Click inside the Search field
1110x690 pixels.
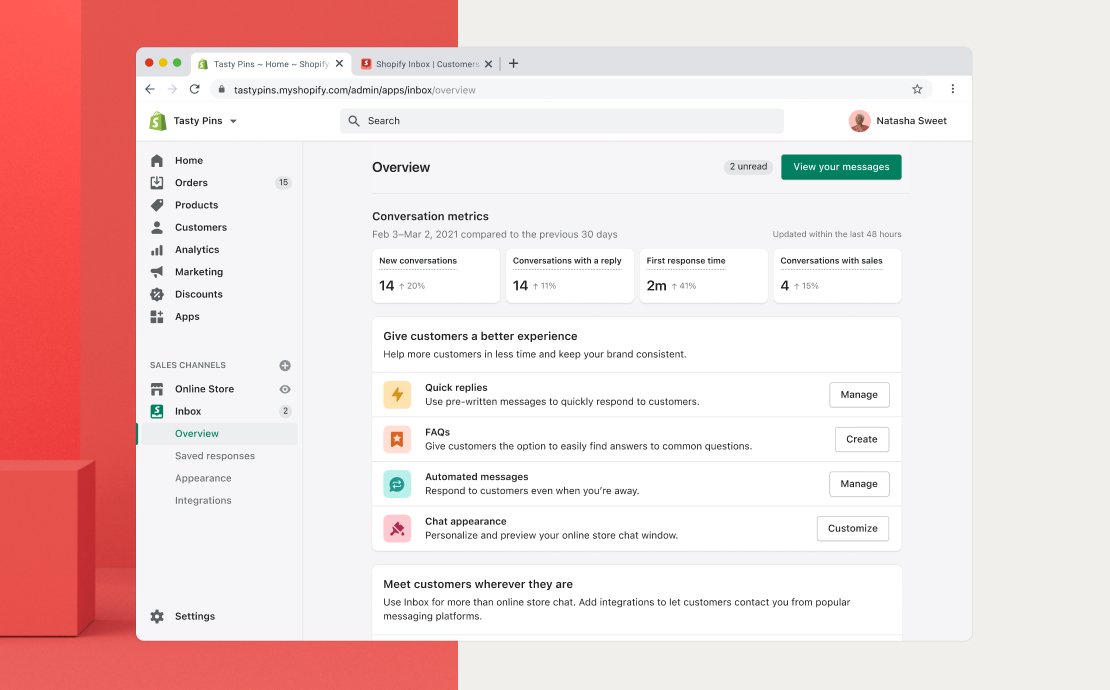click(x=500, y=120)
